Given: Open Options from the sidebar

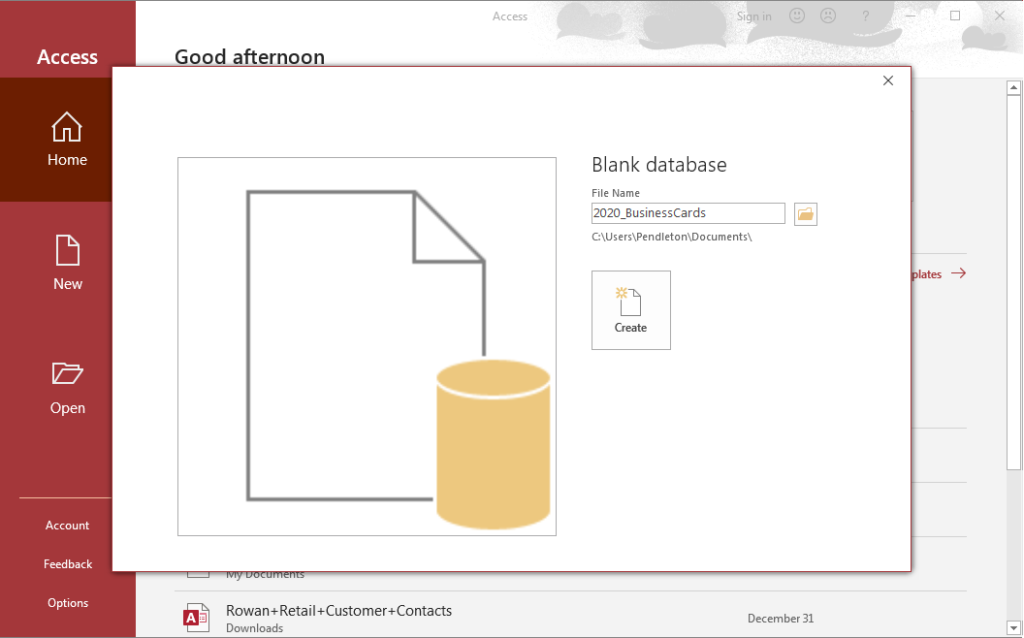Looking at the screenshot, I should click(67, 602).
